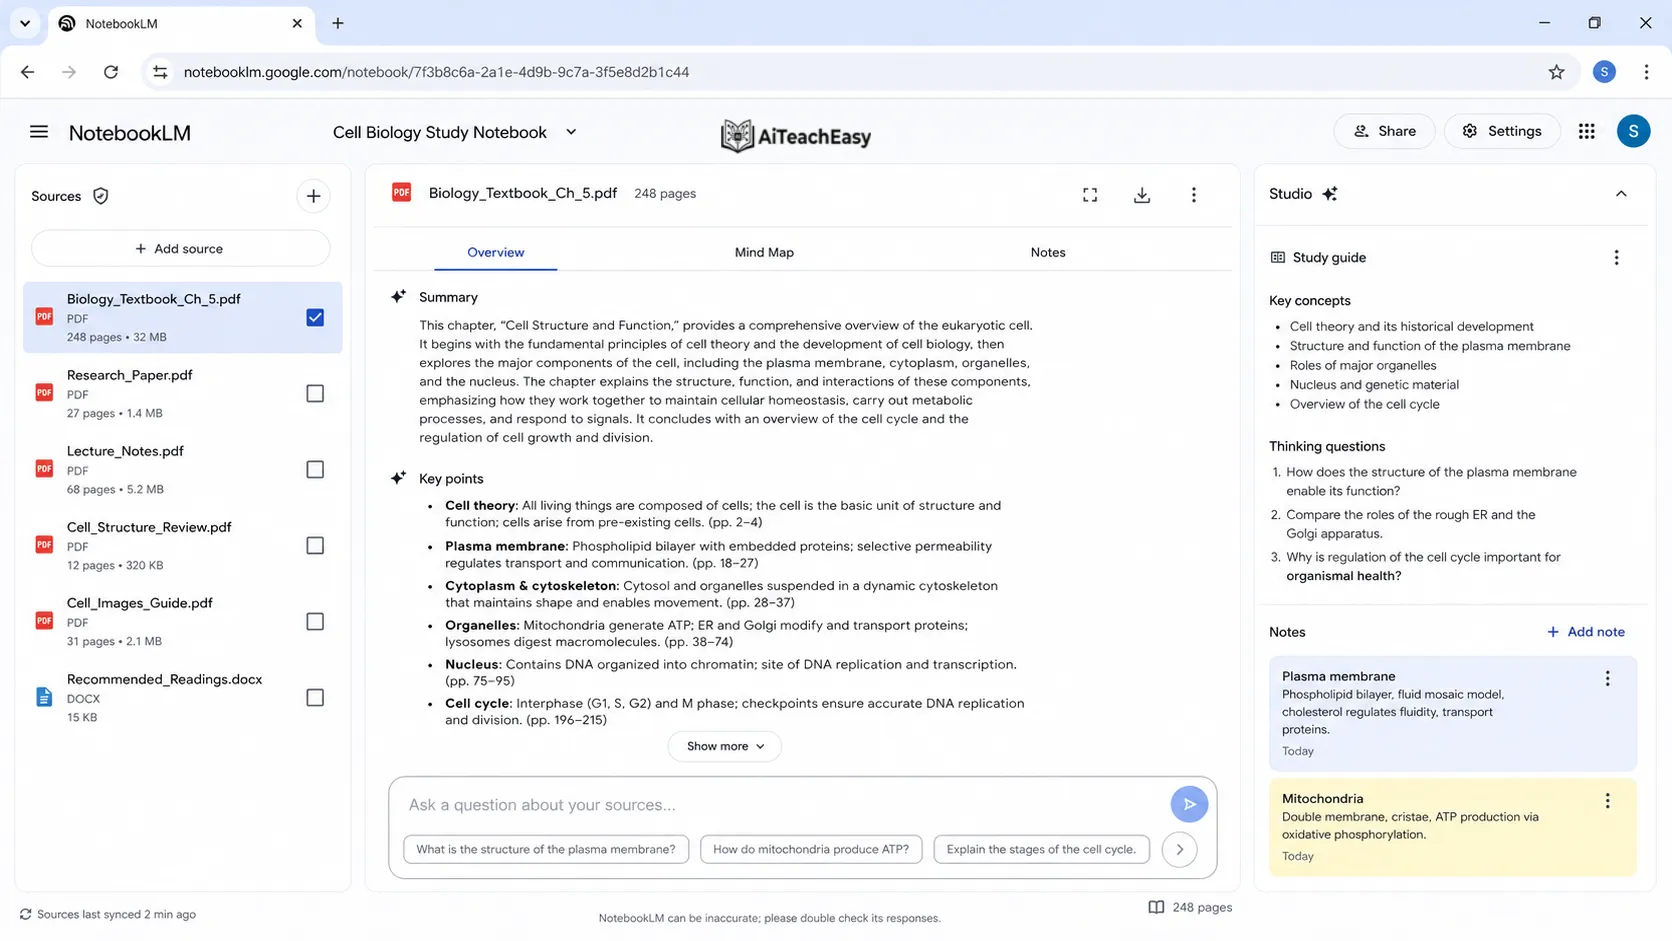
Task: Close the NotebookLM browser tab
Action: 297,23
